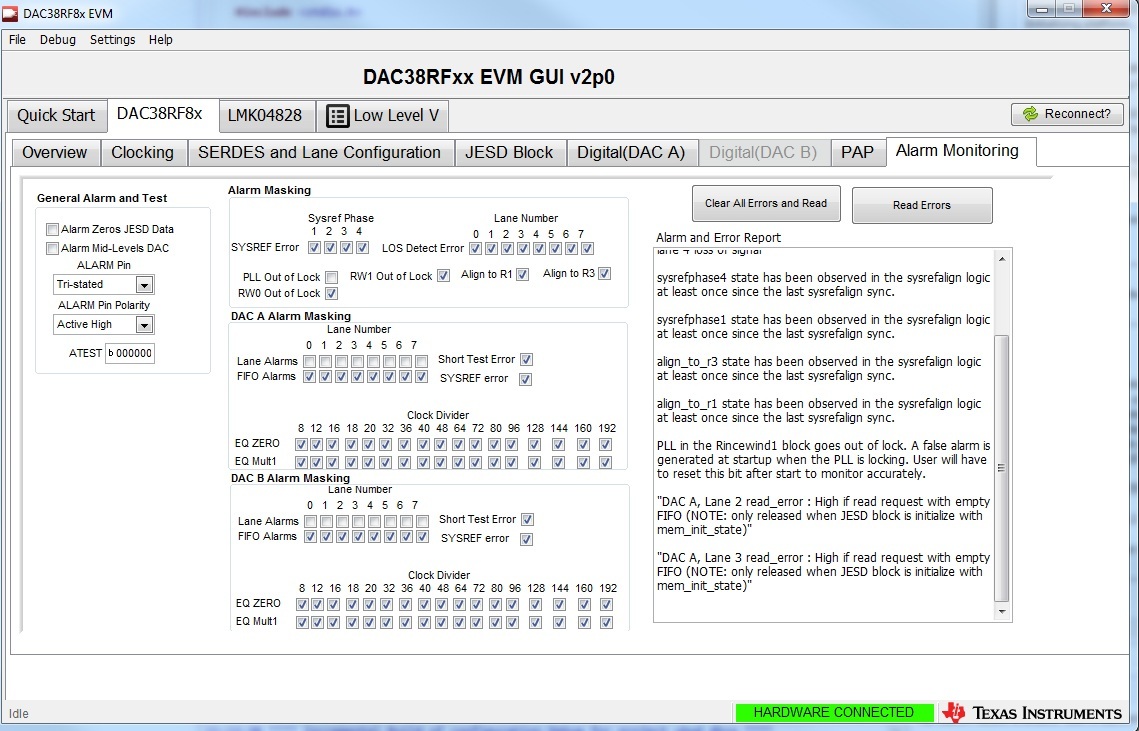
Task: Click the error report scroll down arrow
Action: (x=1002, y=612)
